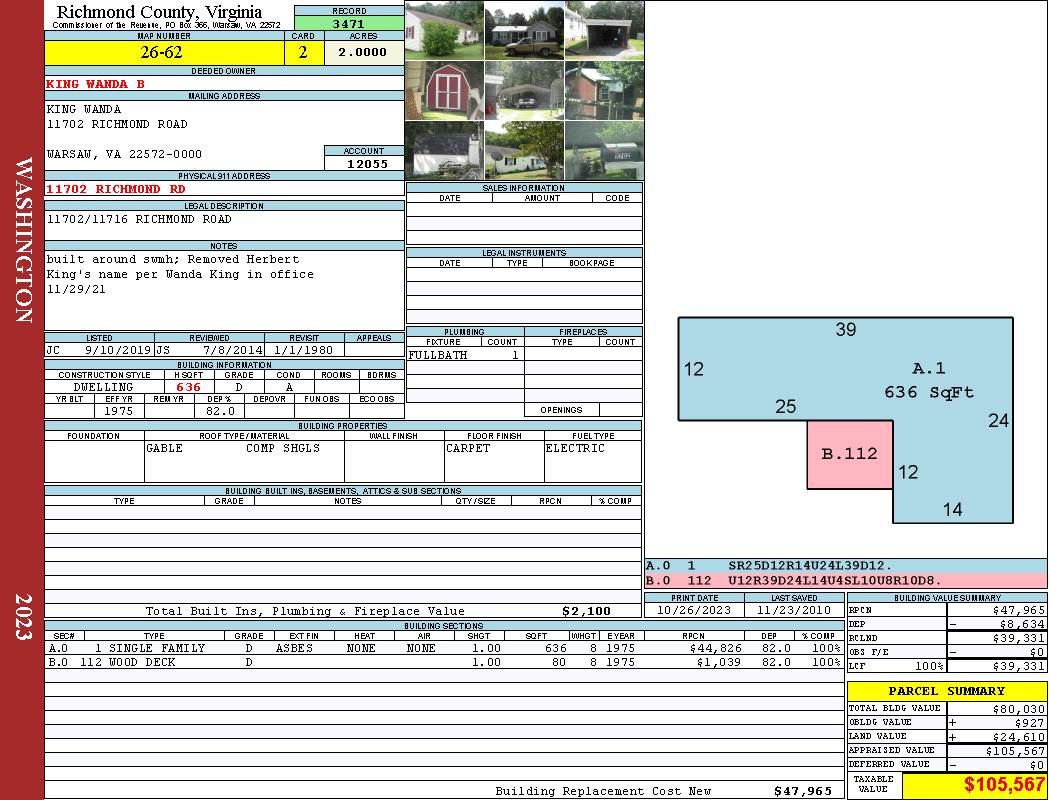Click the card number 2
1050x800 pixels.
point(303,52)
